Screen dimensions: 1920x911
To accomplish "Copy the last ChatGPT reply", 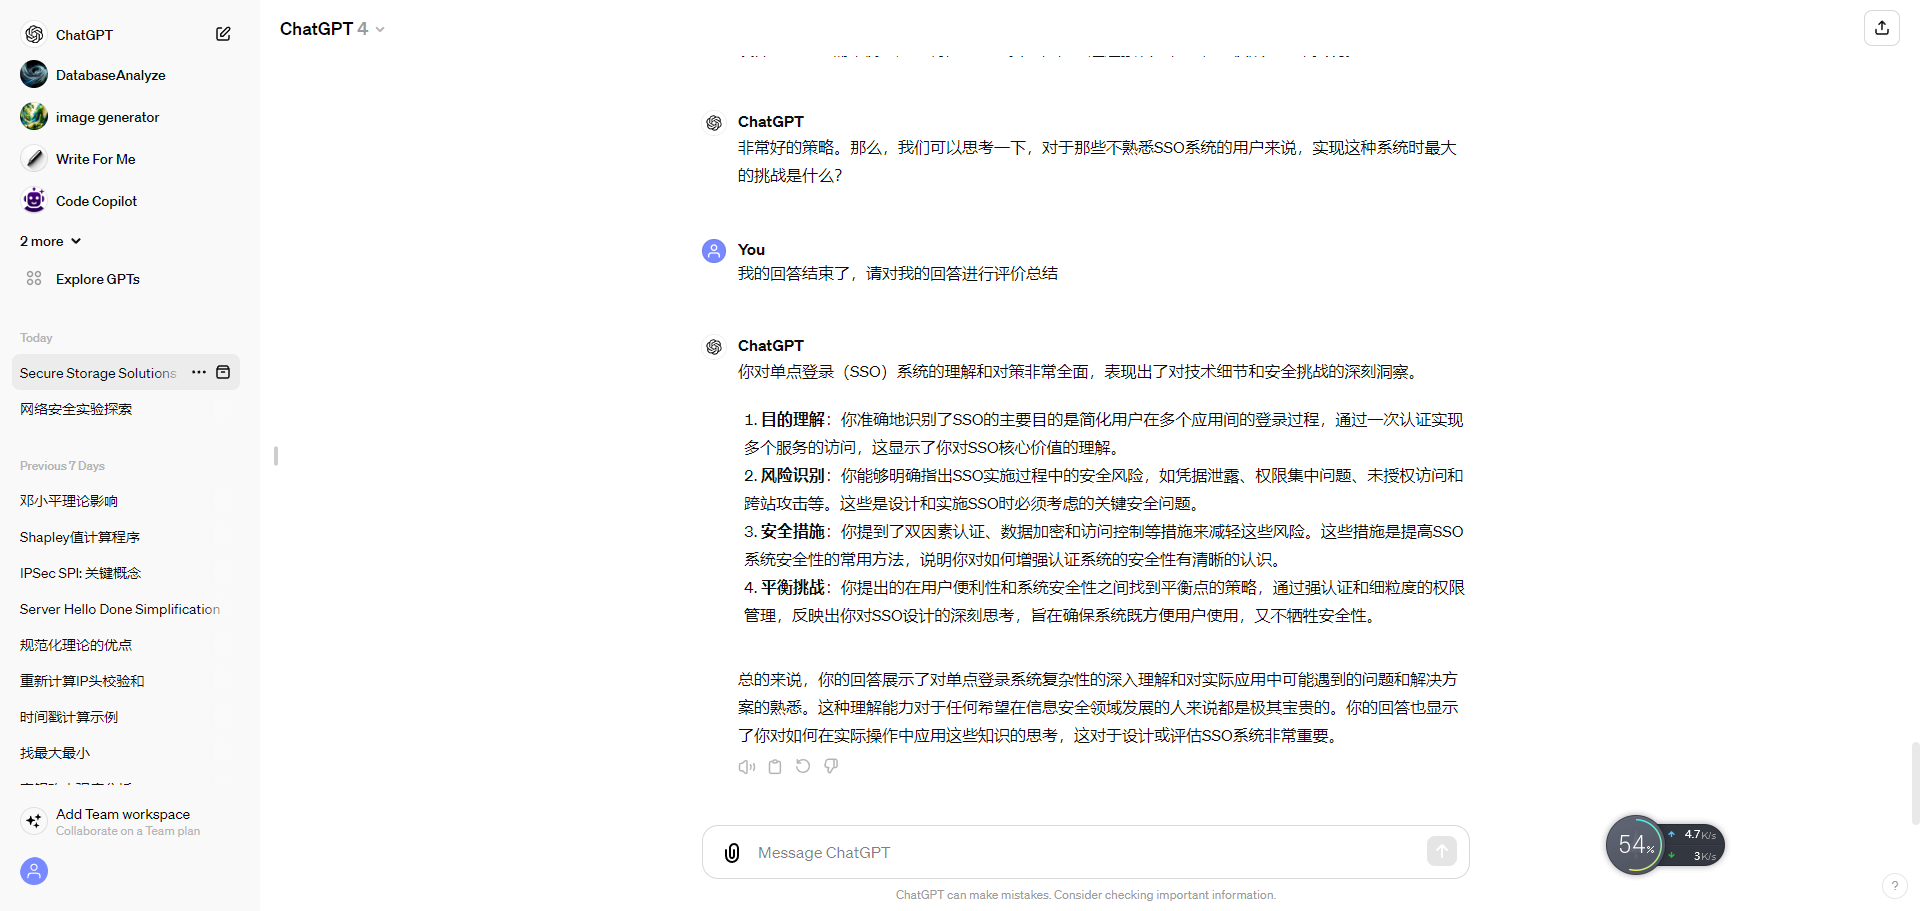I will click(x=775, y=767).
